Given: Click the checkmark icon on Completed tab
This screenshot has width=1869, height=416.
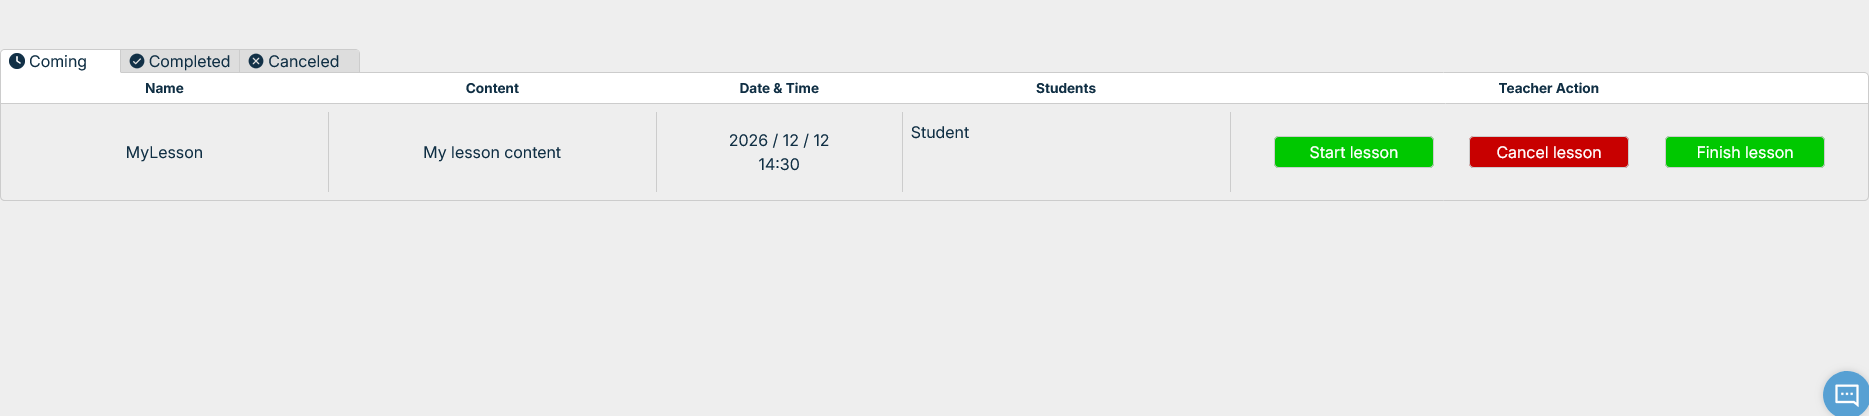Looking at the screenshot, I should (x=137, y=61).
